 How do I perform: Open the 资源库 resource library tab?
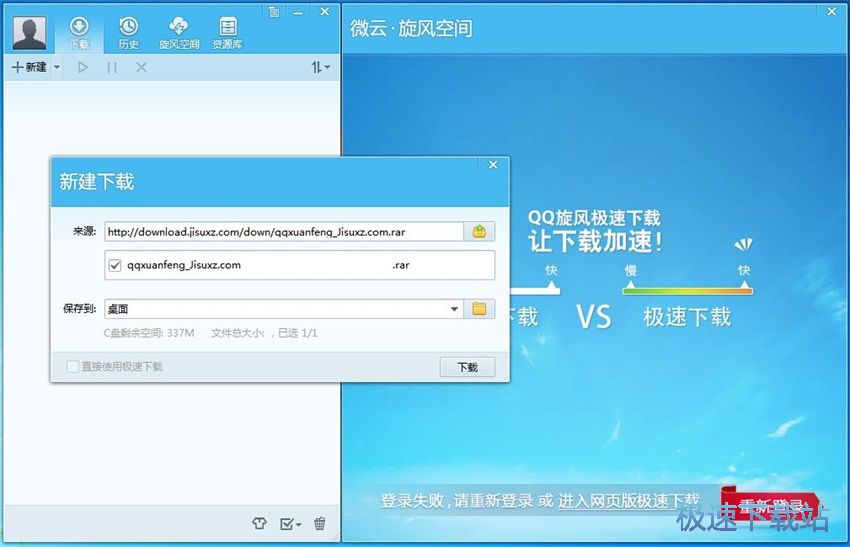coord(227,33)
